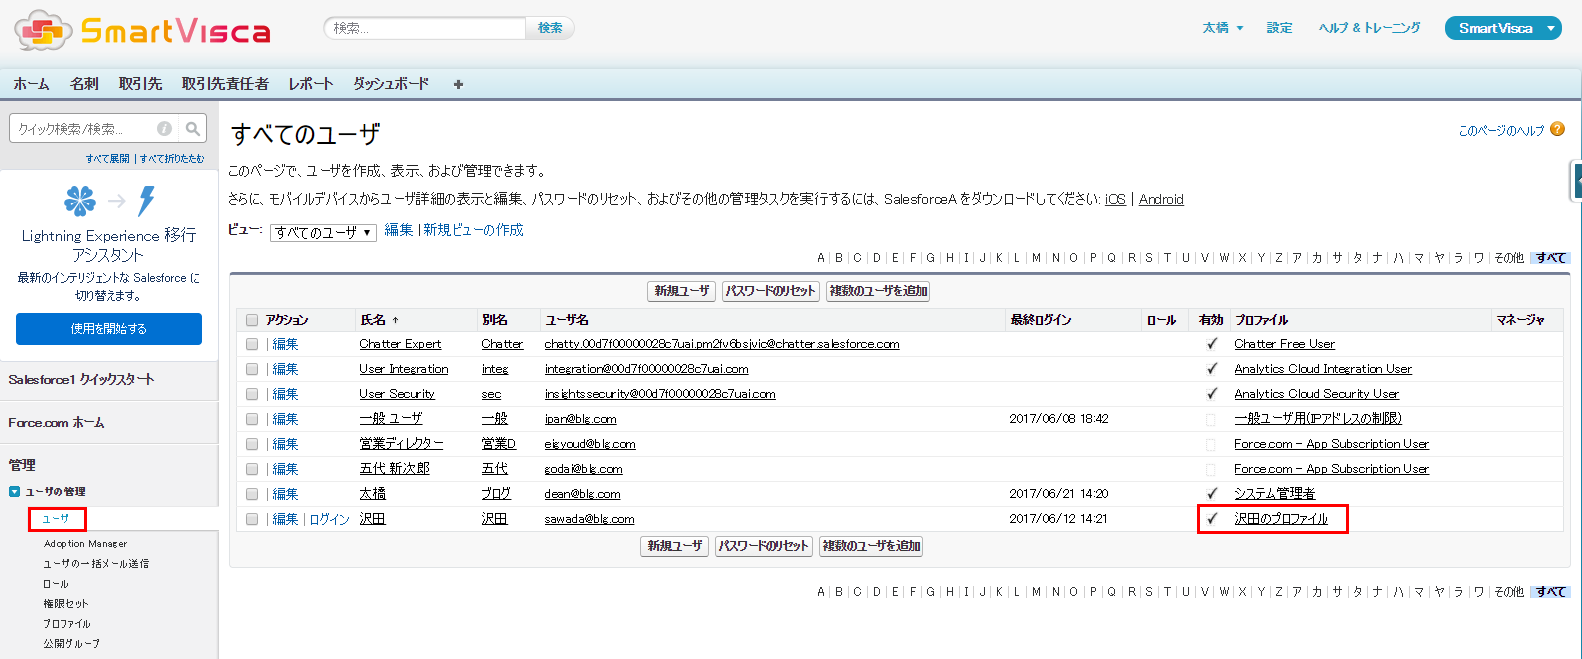
Task: Select ロール in the sidebar
Action: click(x=56, y=584)
